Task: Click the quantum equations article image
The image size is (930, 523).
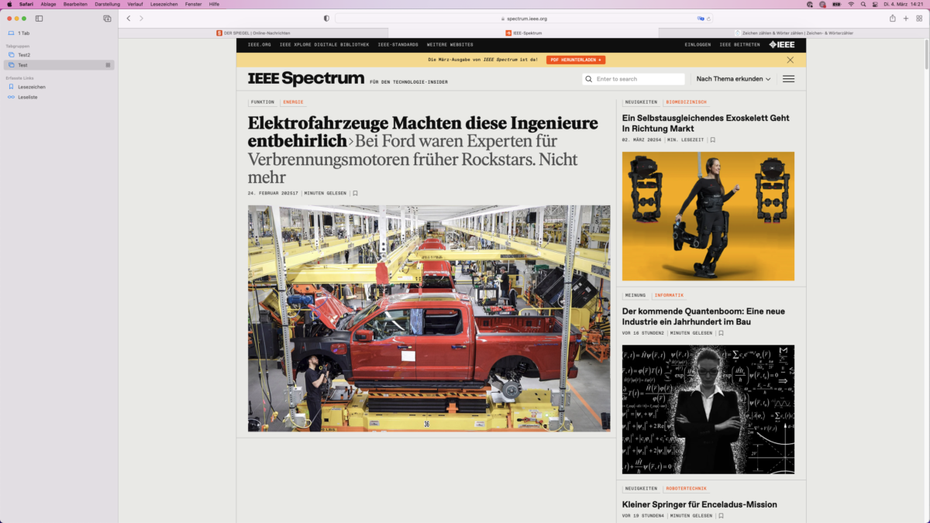Action: [x=708, y=409]
